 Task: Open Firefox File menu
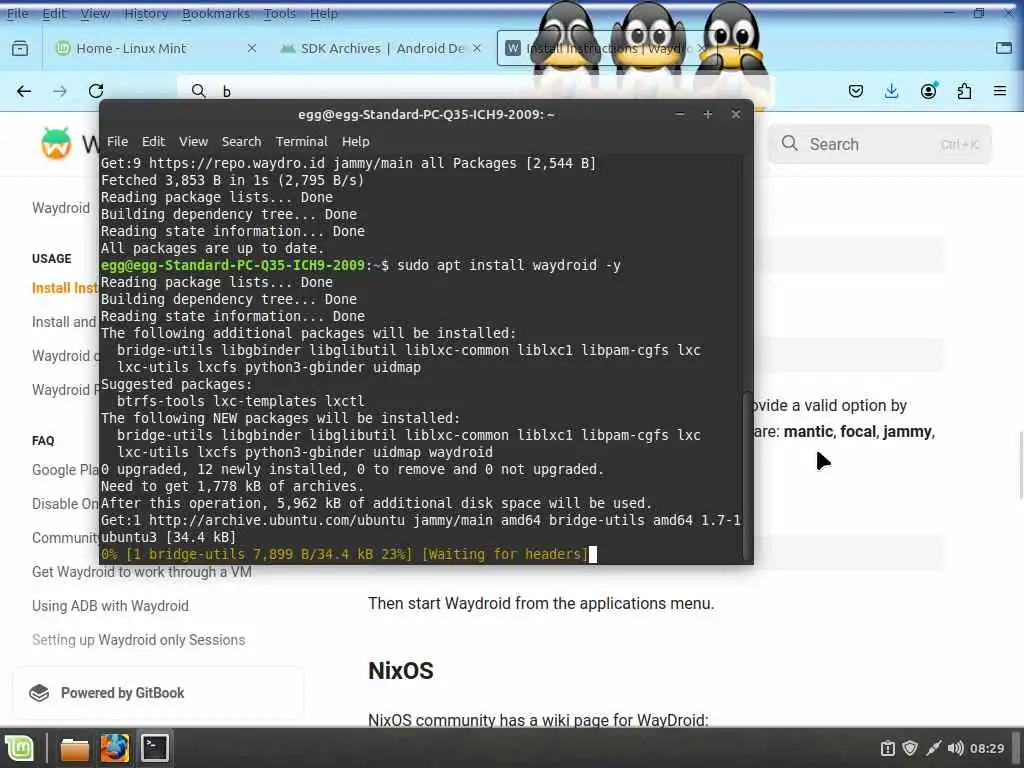(18, 13)
